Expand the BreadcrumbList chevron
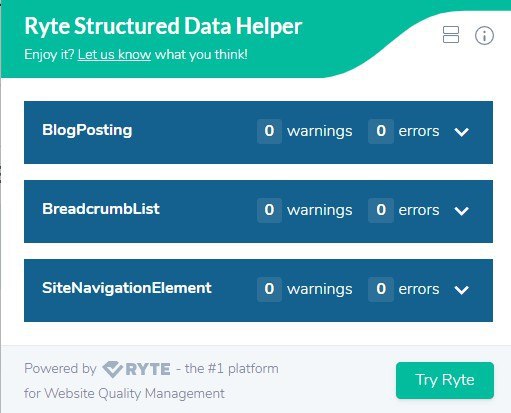 pos(462,211)
